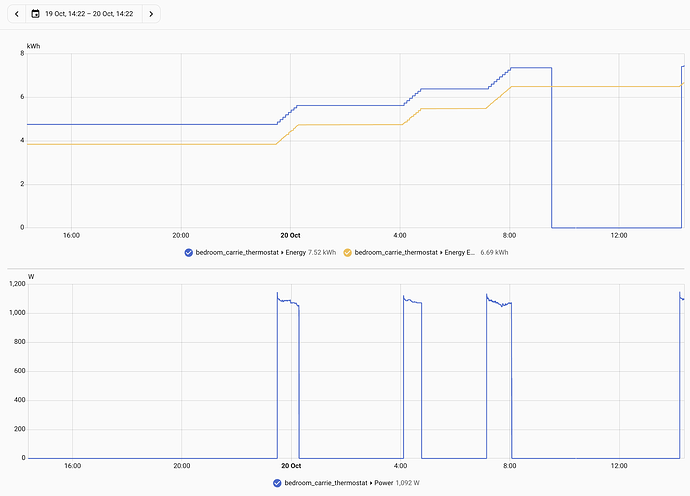Click the kWh axis unit label
Image resolution: width=690 pixels, height=496 pixels.
[x=33, y=46]
